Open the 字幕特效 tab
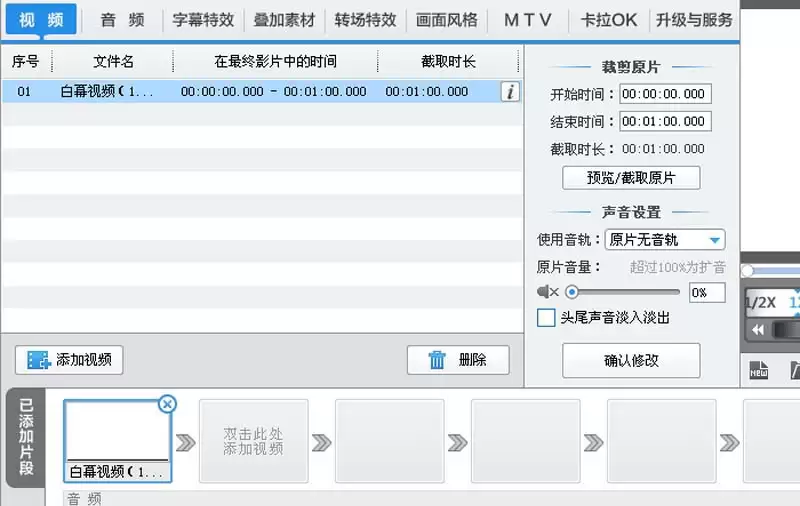This screenshot has height=506, width=800. 203,20
